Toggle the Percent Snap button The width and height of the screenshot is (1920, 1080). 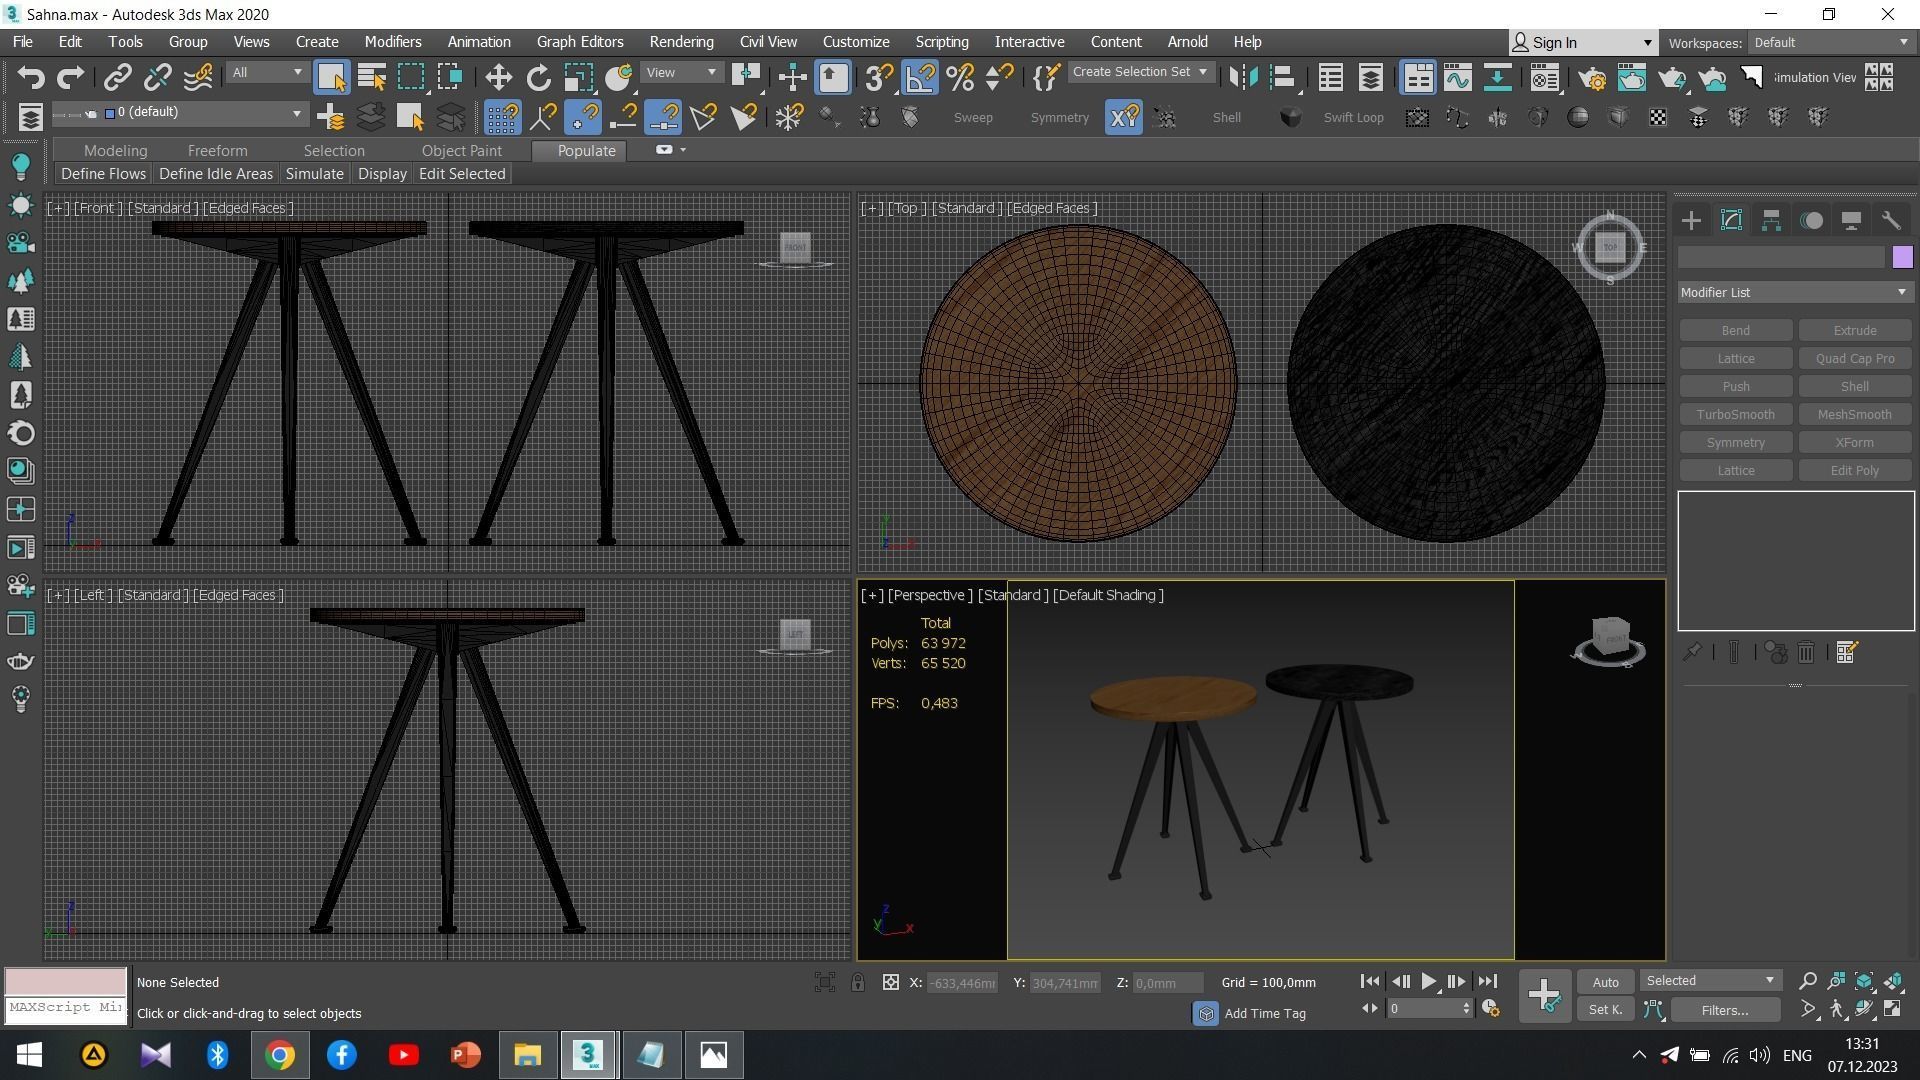960,77
